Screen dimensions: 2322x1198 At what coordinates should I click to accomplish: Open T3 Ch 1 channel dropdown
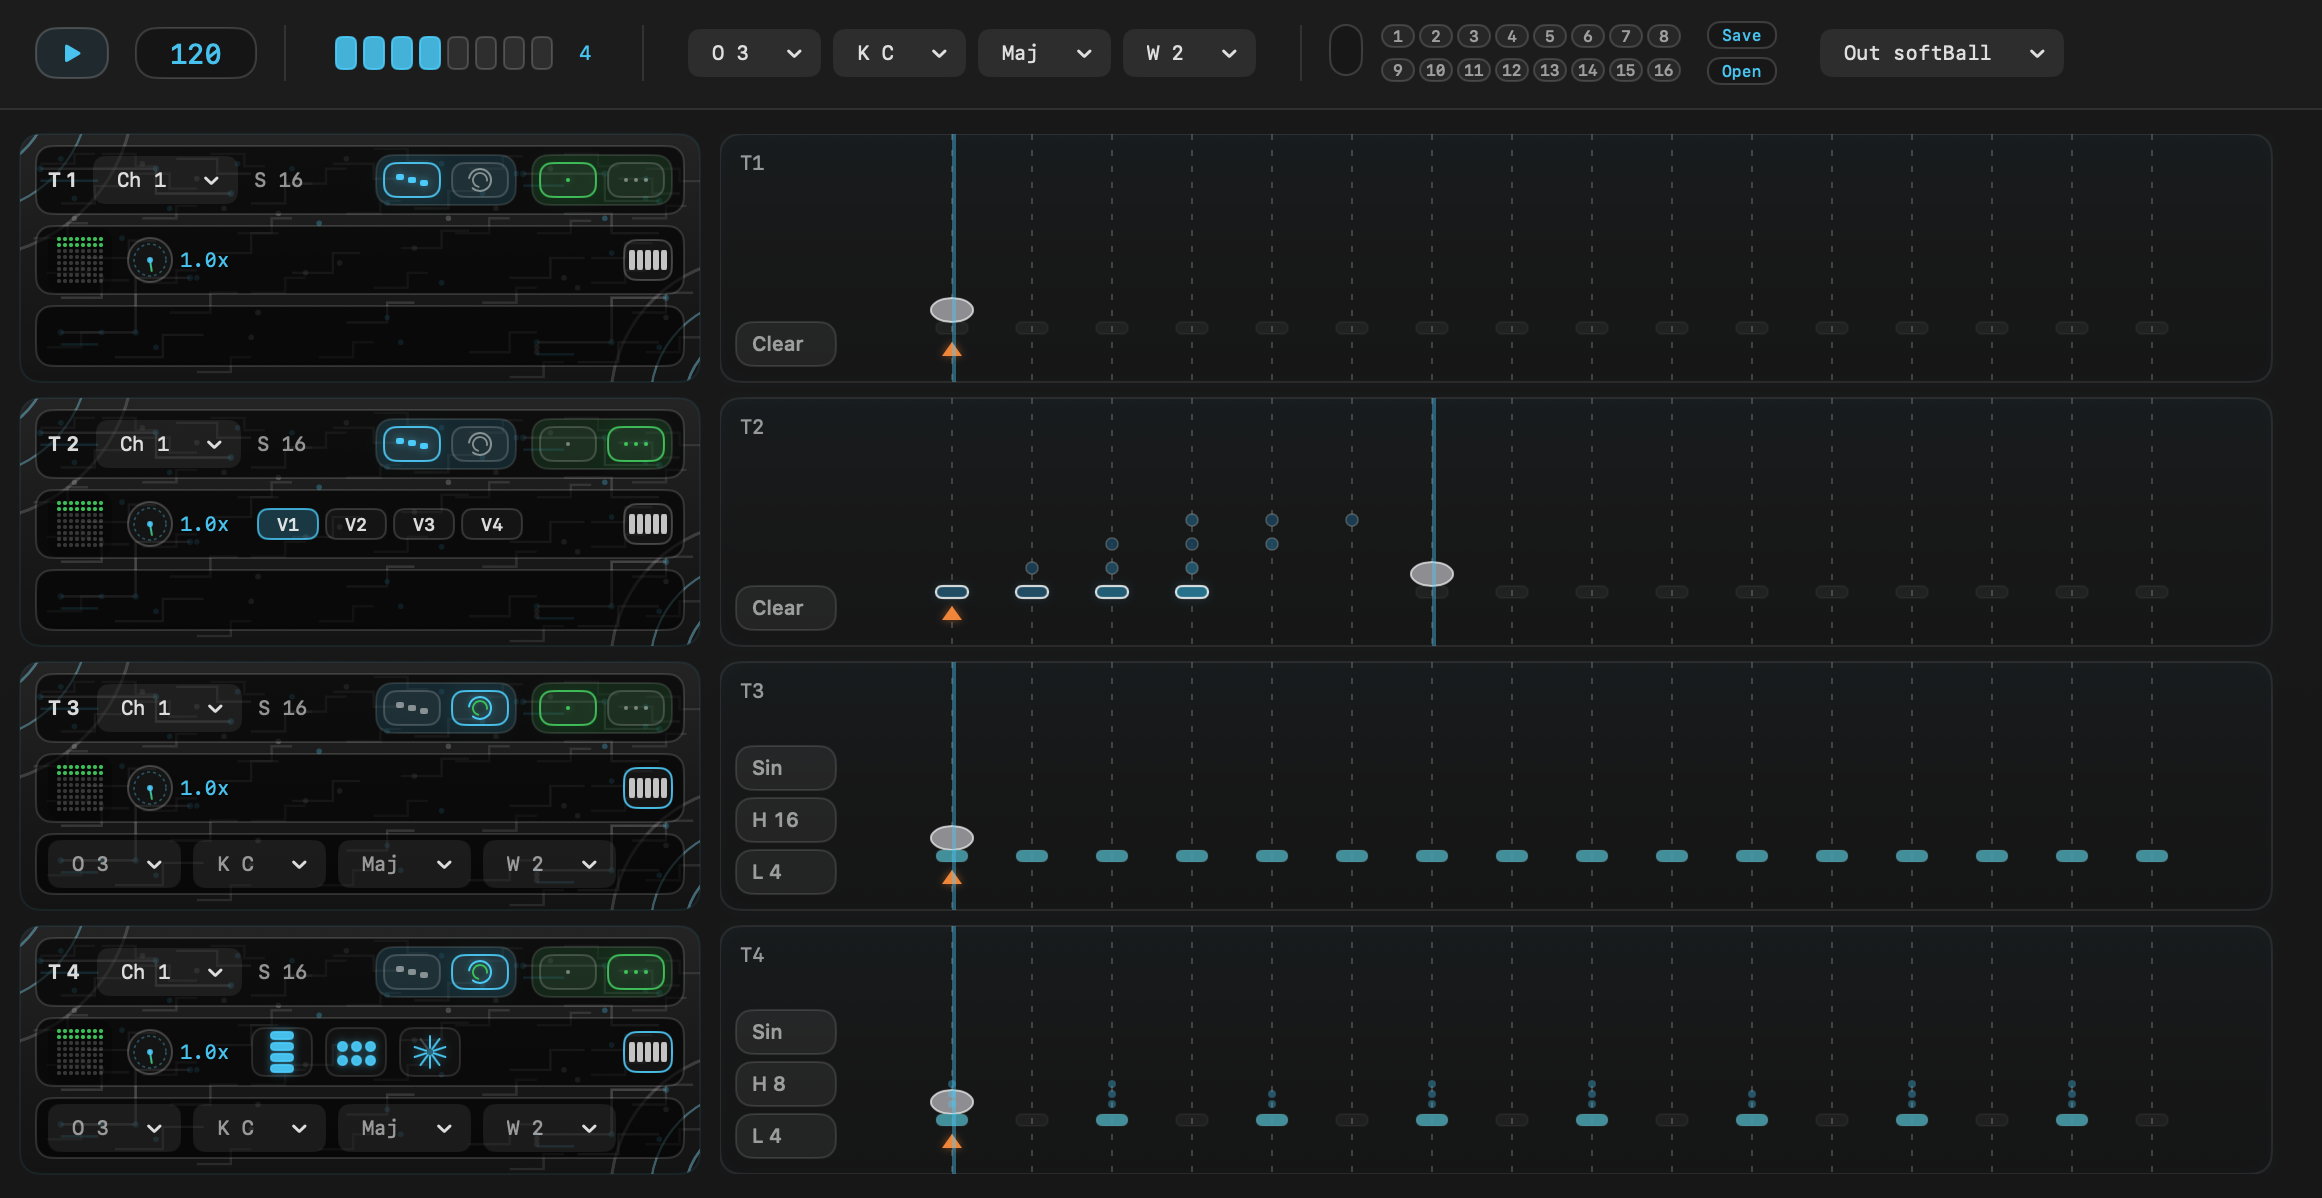click(x=170, y=708)
